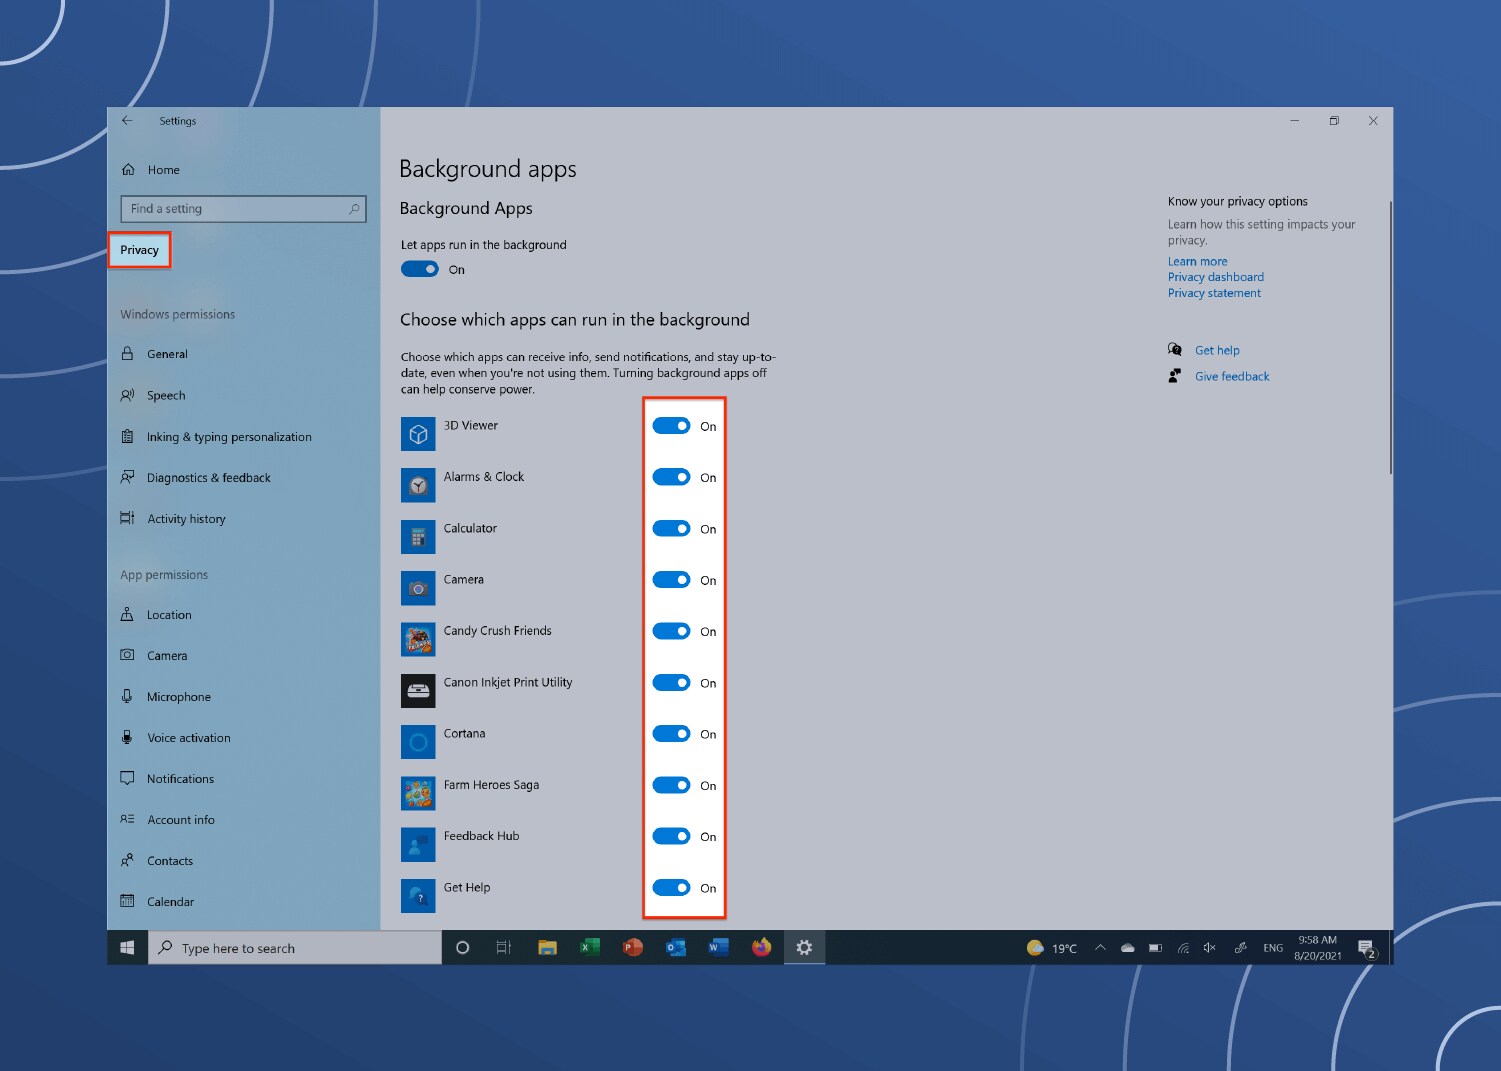Viewport: 1501px width, 1071px height.
Task: Launch Firefox from the taskbar
Action: pos(761,947)
